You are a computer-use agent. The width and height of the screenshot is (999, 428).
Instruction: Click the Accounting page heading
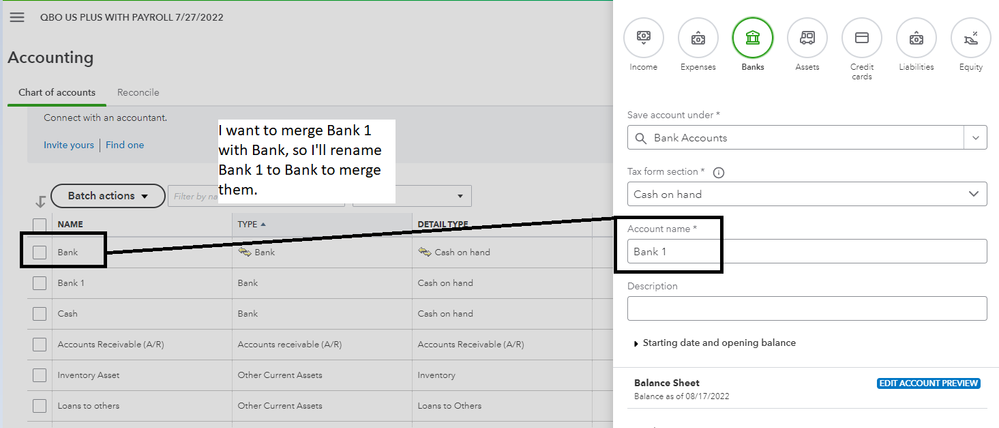click(x=50, y=57)
